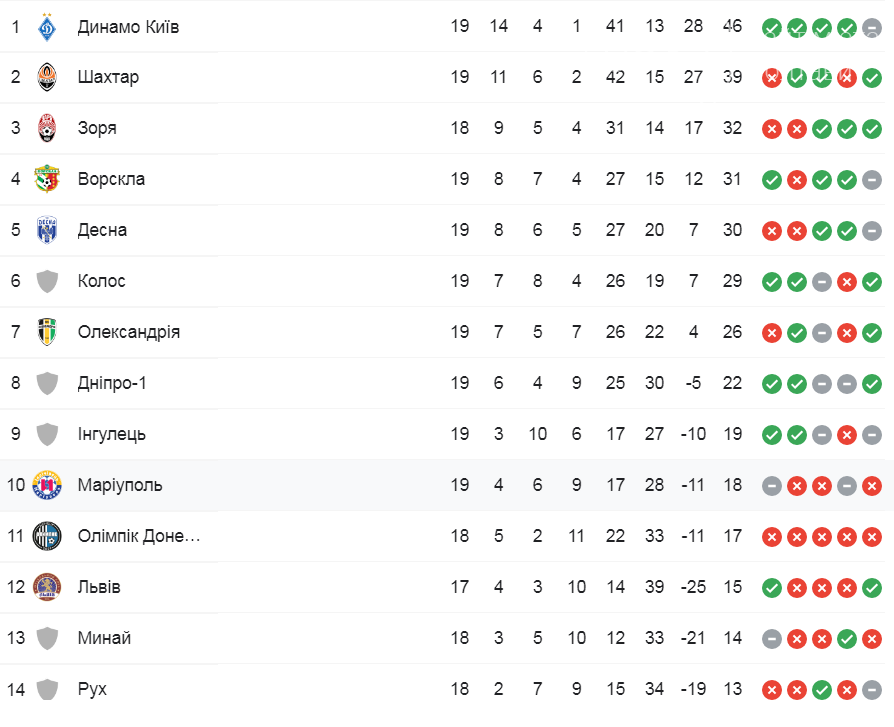Click the Динамо Київ club logo
This screenshot has width=894, height=727.
point(47,27)
